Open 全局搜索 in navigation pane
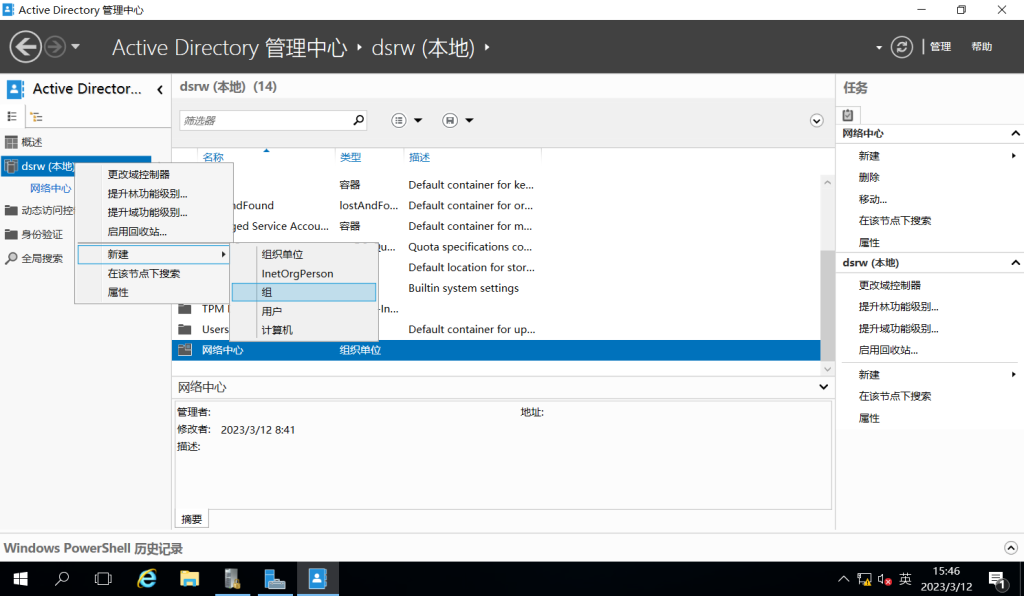The height and width of the screenshot is (596, 1024). pos(42,259)
